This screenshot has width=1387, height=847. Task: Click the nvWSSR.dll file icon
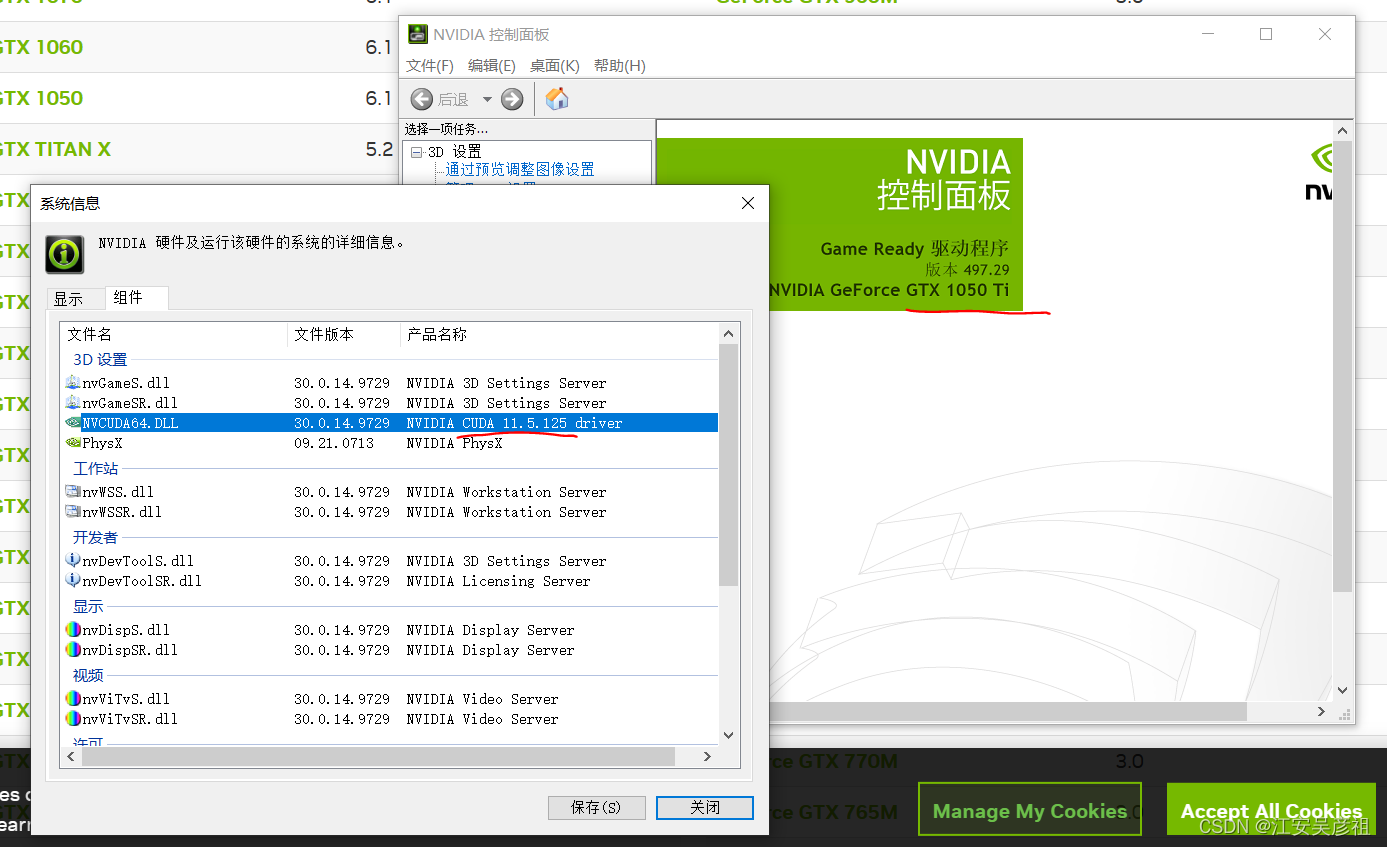point(73,511)
